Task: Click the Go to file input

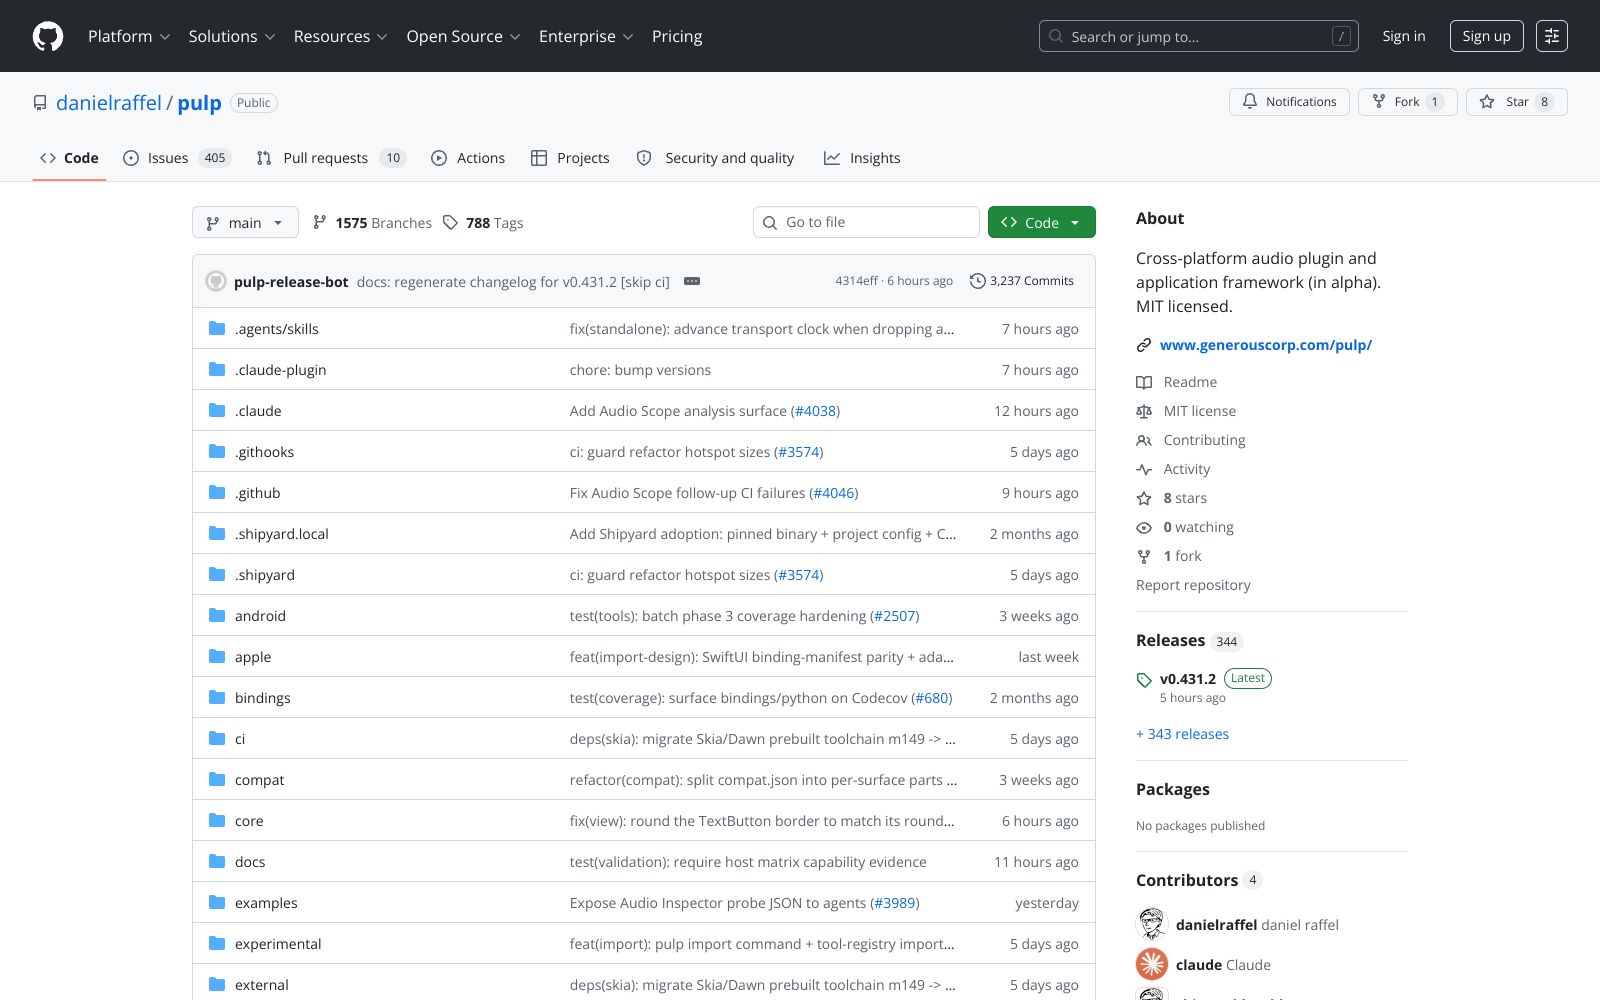Action: (866, 222)
